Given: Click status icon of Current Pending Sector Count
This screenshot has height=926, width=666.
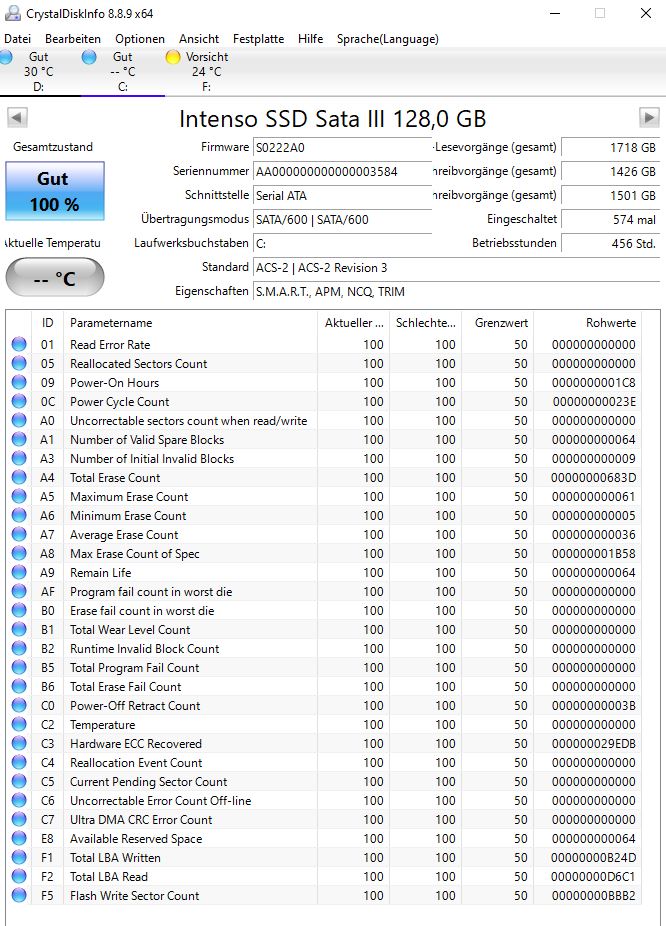Looking at the screenshot, I should click(x=19, y=781).
